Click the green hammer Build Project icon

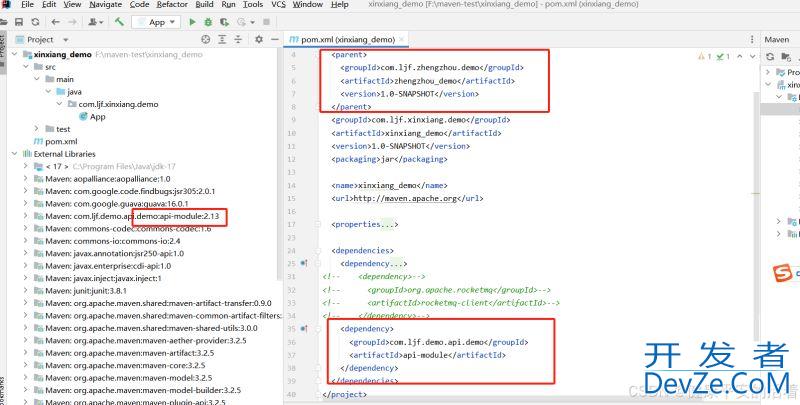click(119, 21)
